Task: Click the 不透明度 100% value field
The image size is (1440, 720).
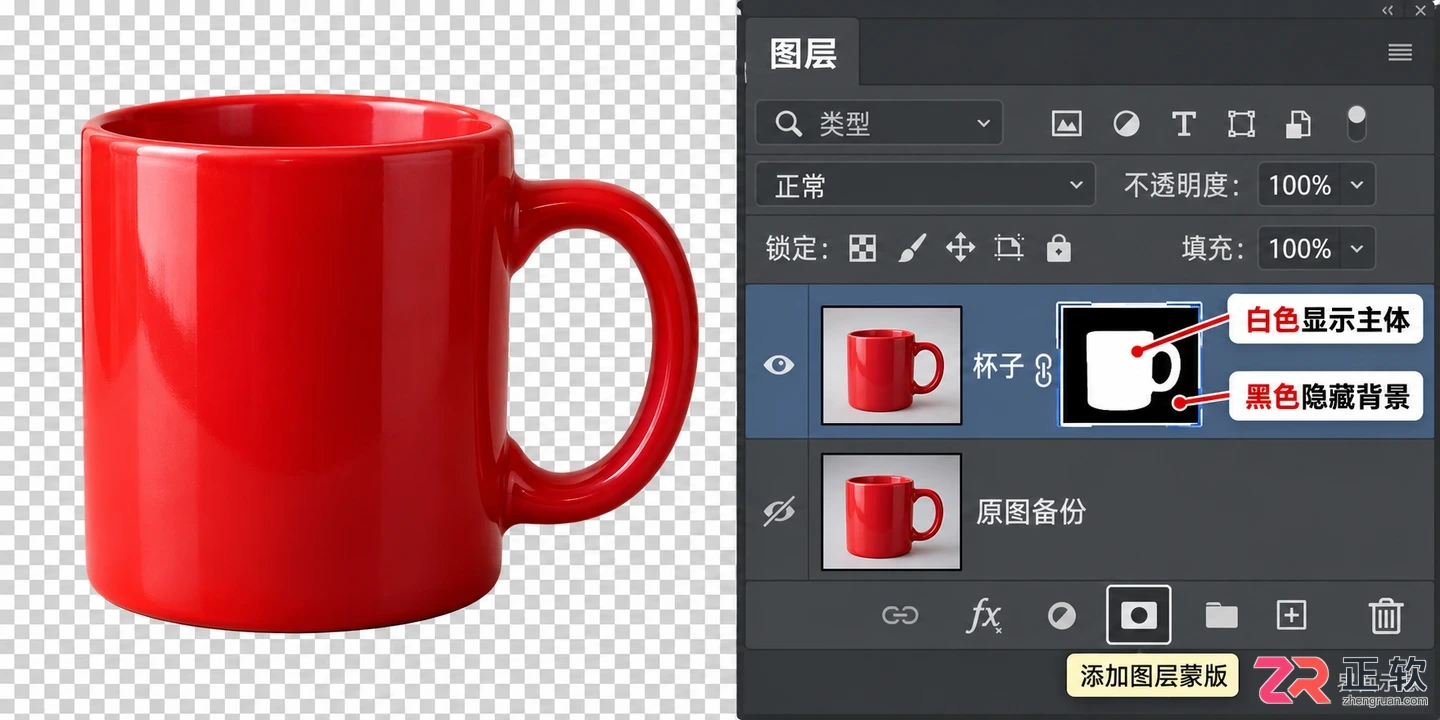Action: [1300, 186]
